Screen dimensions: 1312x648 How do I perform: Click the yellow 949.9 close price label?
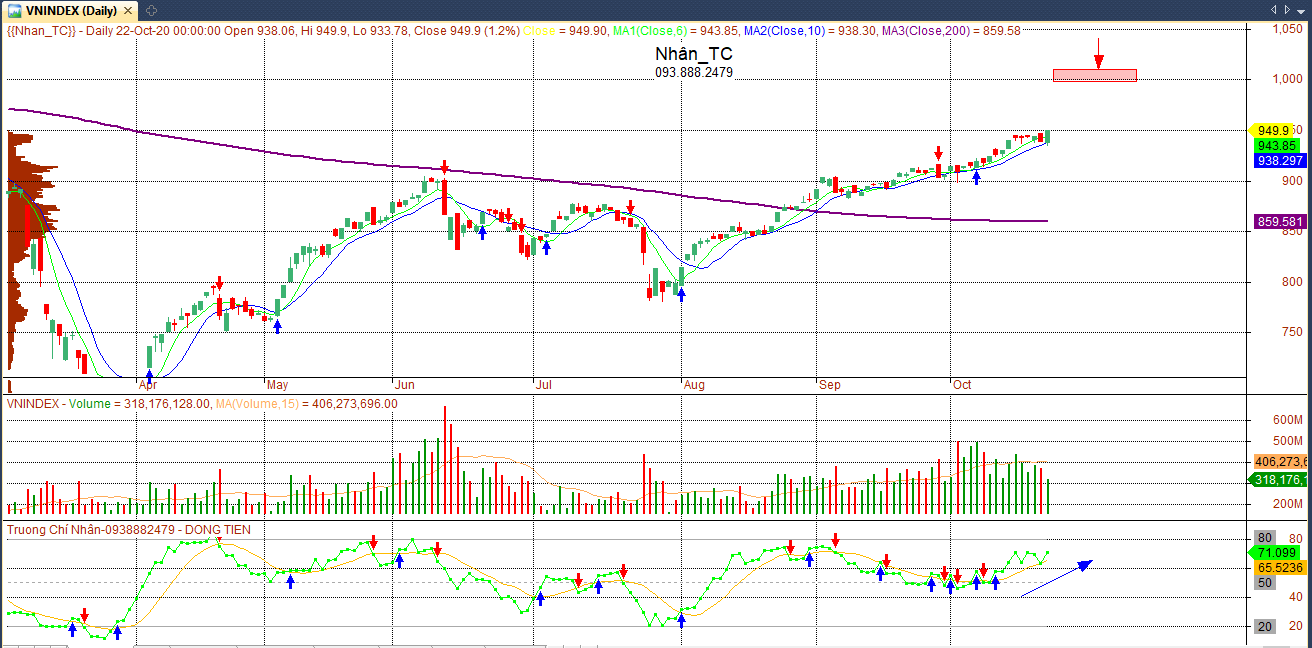tap(1272, 130)
